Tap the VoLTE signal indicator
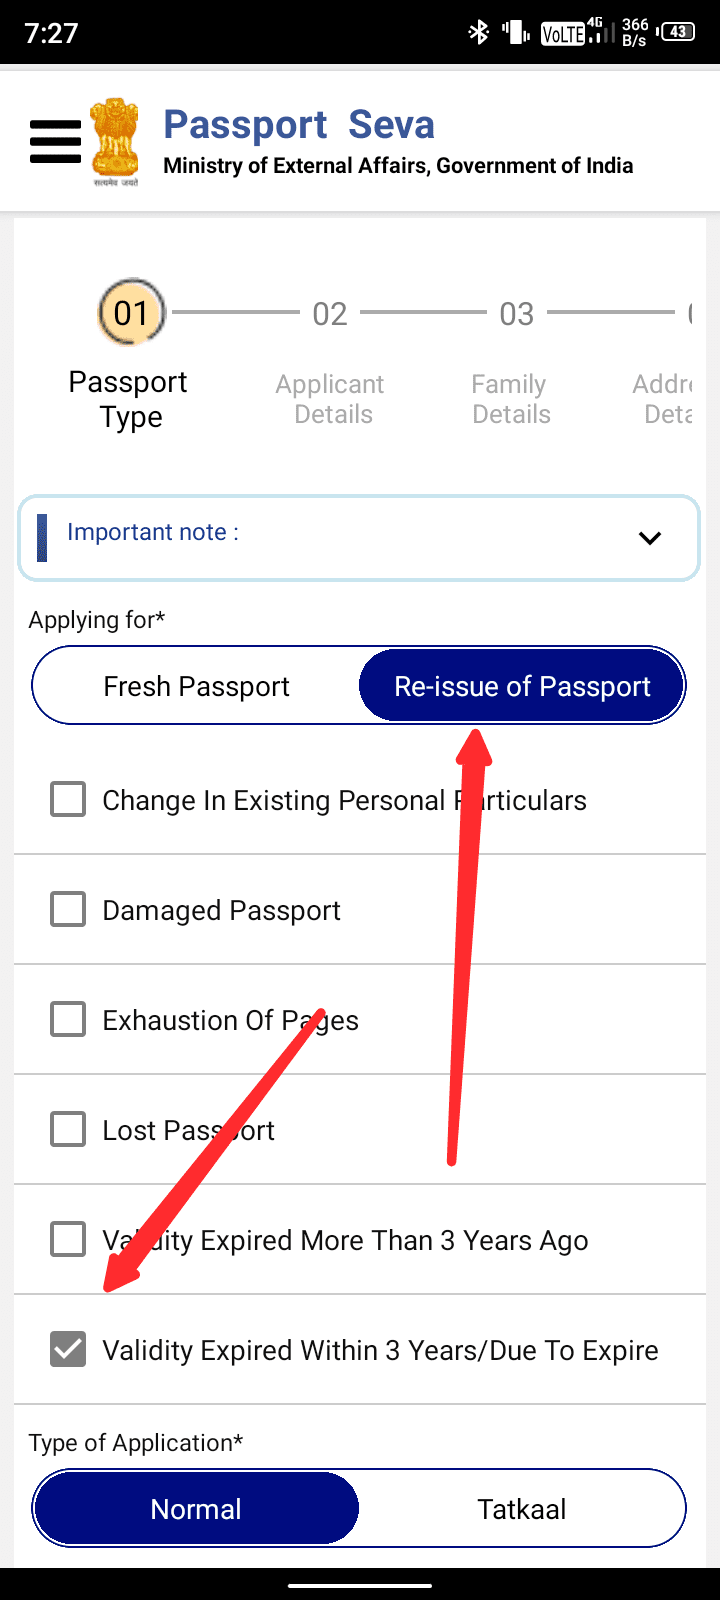Viewport: 720px width, 1600px height. (x=563, y=34)
